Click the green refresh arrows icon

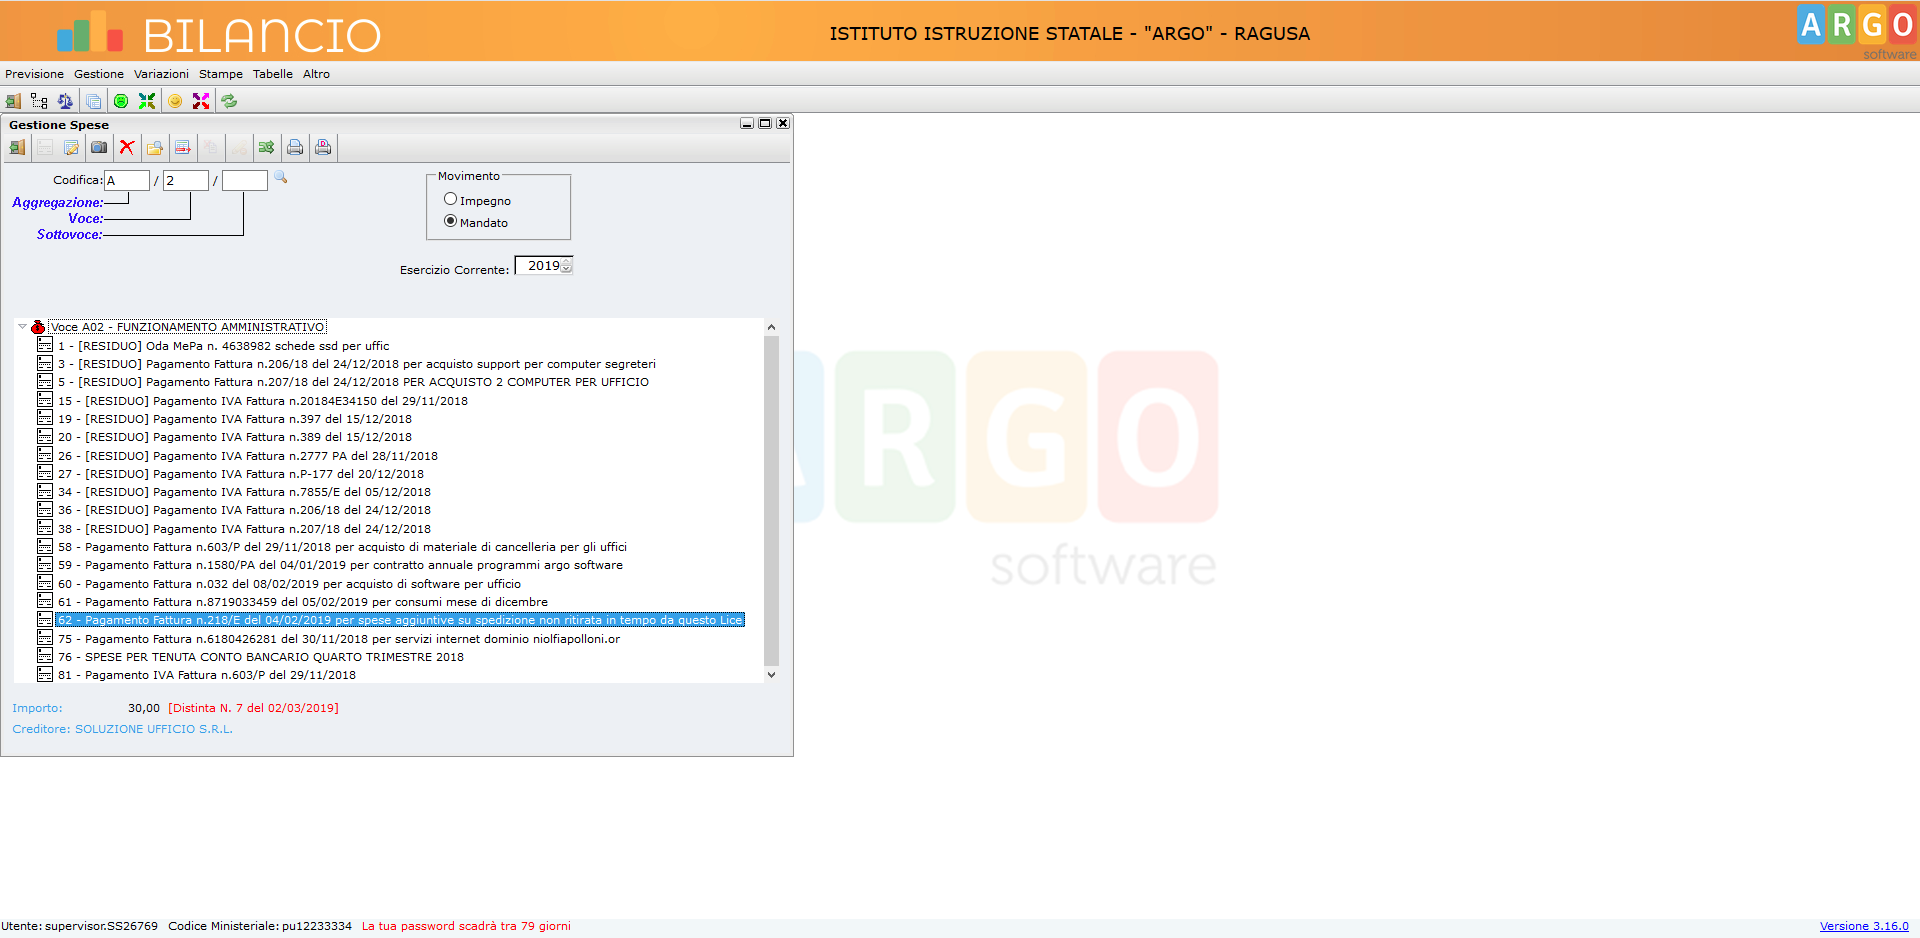click(229, 101)
